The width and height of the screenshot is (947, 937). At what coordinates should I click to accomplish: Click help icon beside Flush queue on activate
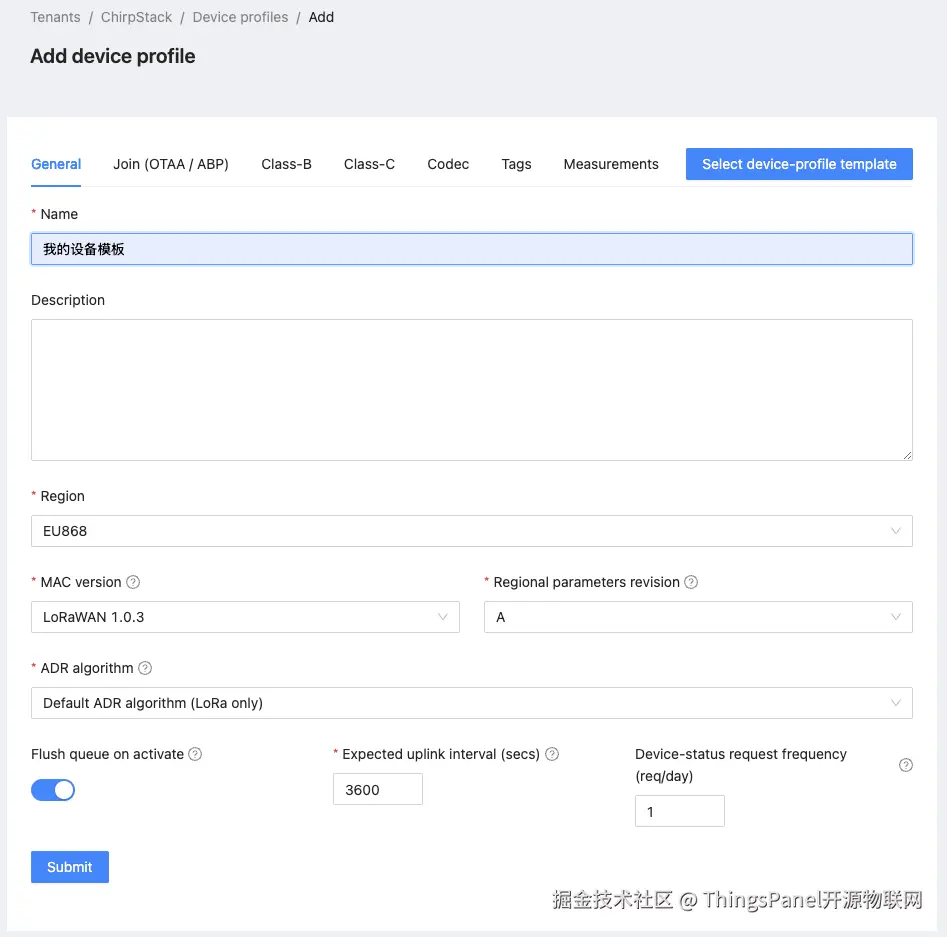195,754
